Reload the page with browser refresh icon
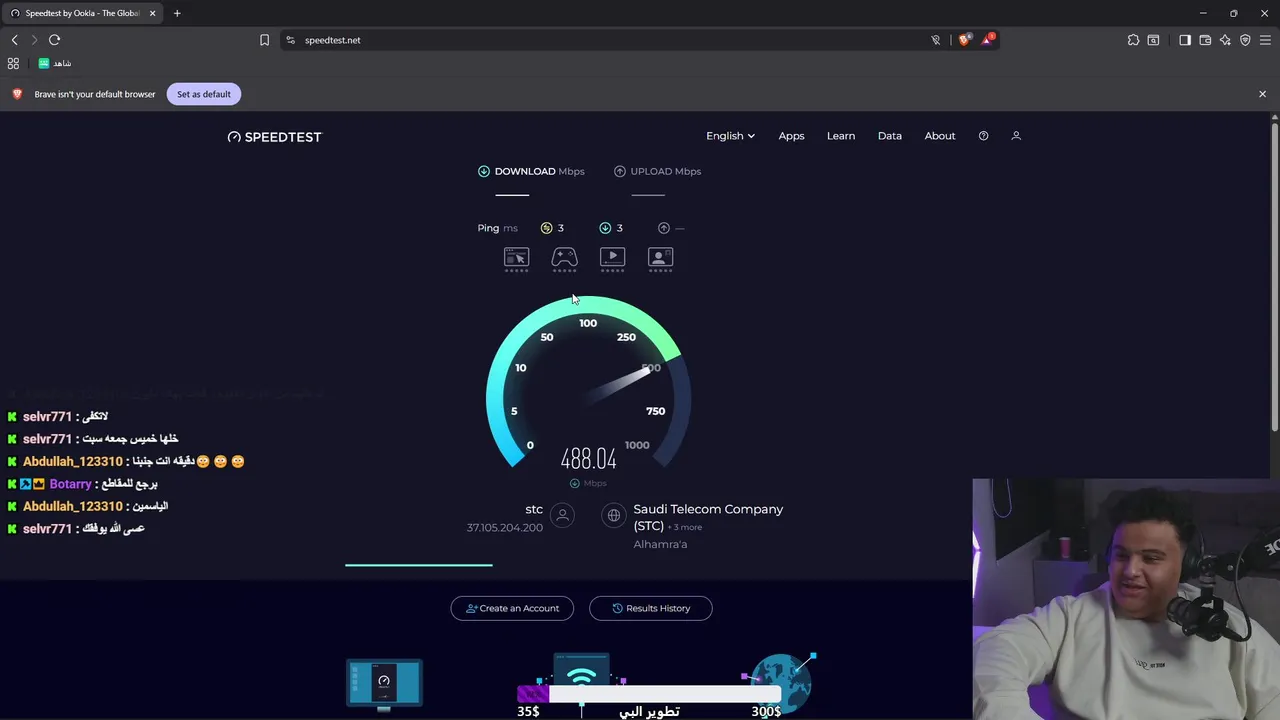This screenshot has width=1280, height=720. click(54, 40)
